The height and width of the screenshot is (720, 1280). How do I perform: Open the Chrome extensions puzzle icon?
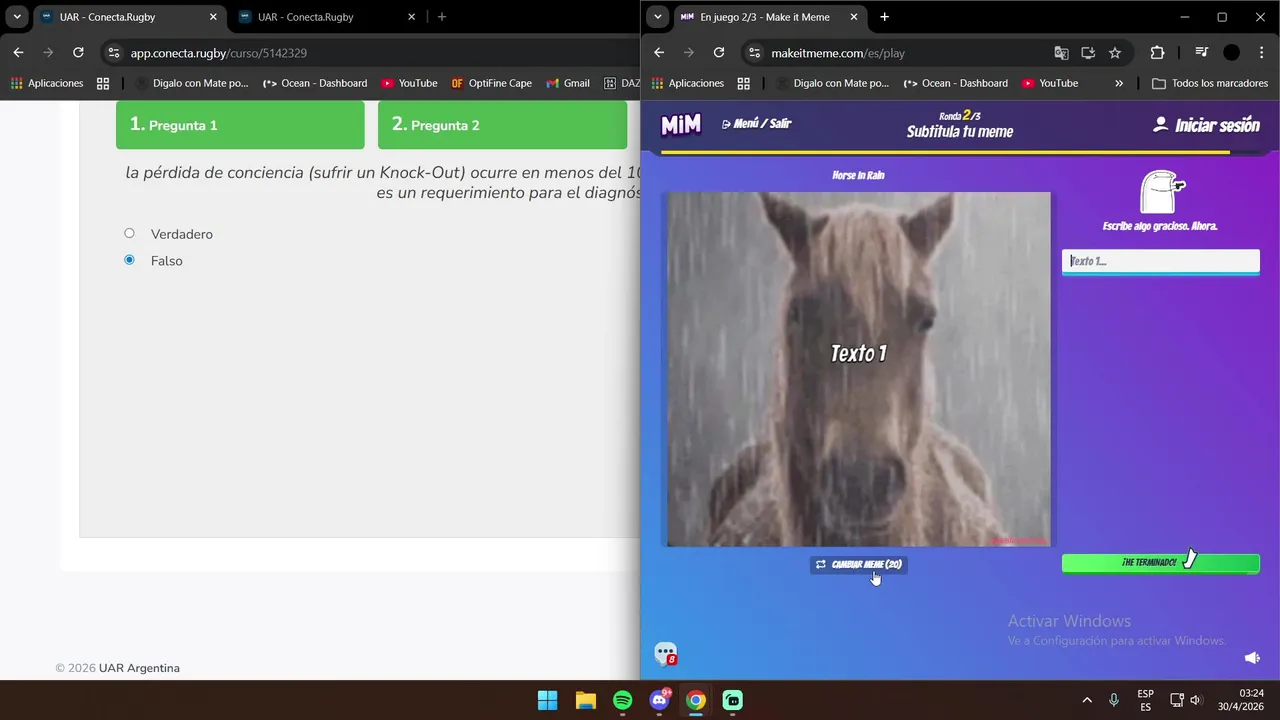pos(1157,53)
